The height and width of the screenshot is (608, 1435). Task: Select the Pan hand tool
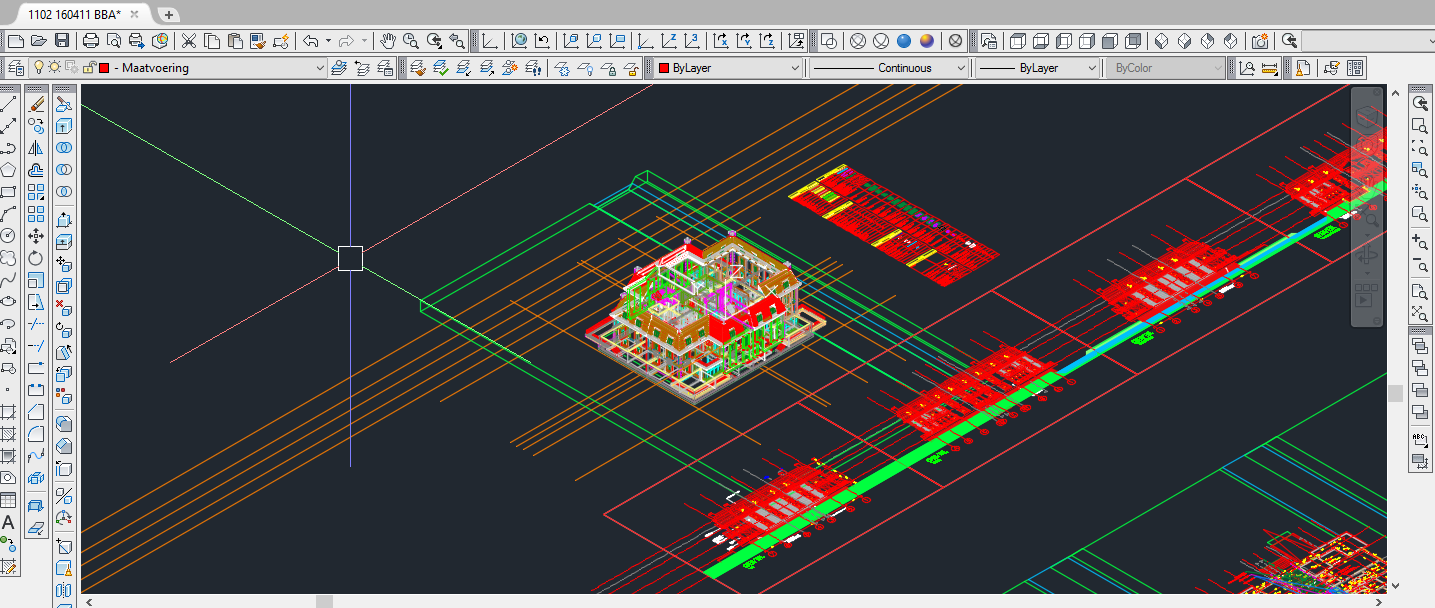(x=387, y=41)
